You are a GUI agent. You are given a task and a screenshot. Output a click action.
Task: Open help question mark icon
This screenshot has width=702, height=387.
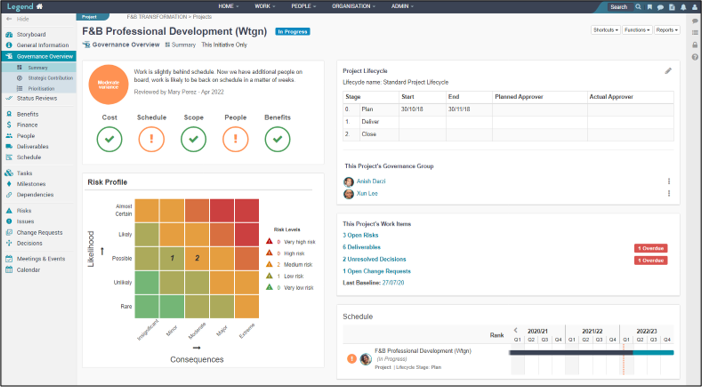click(x=695, y=57)
